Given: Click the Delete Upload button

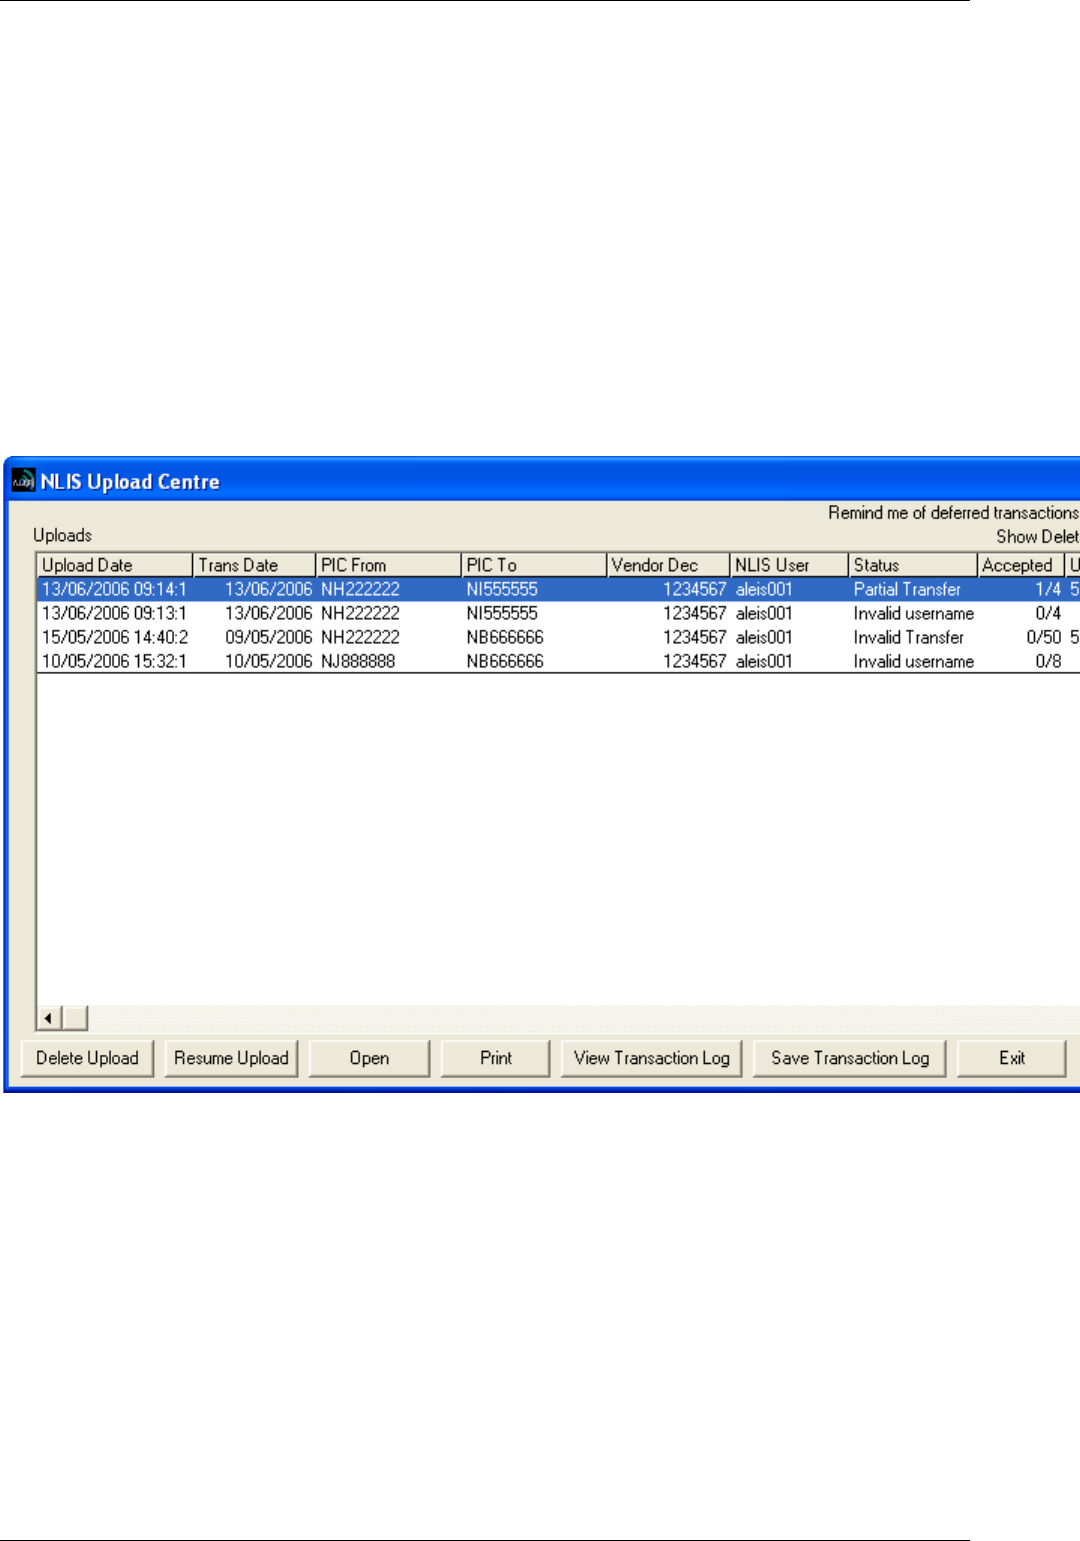Looking at the screenshot, I should [x=87, y=1058].
